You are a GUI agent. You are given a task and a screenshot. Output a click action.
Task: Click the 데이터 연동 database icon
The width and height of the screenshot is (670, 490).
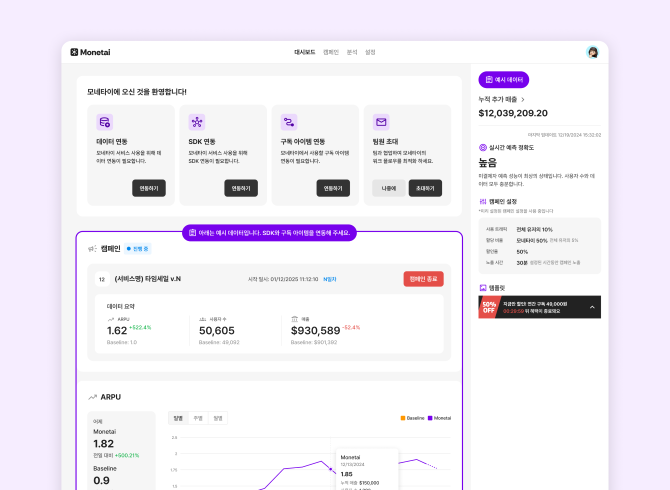click(105, 122)
